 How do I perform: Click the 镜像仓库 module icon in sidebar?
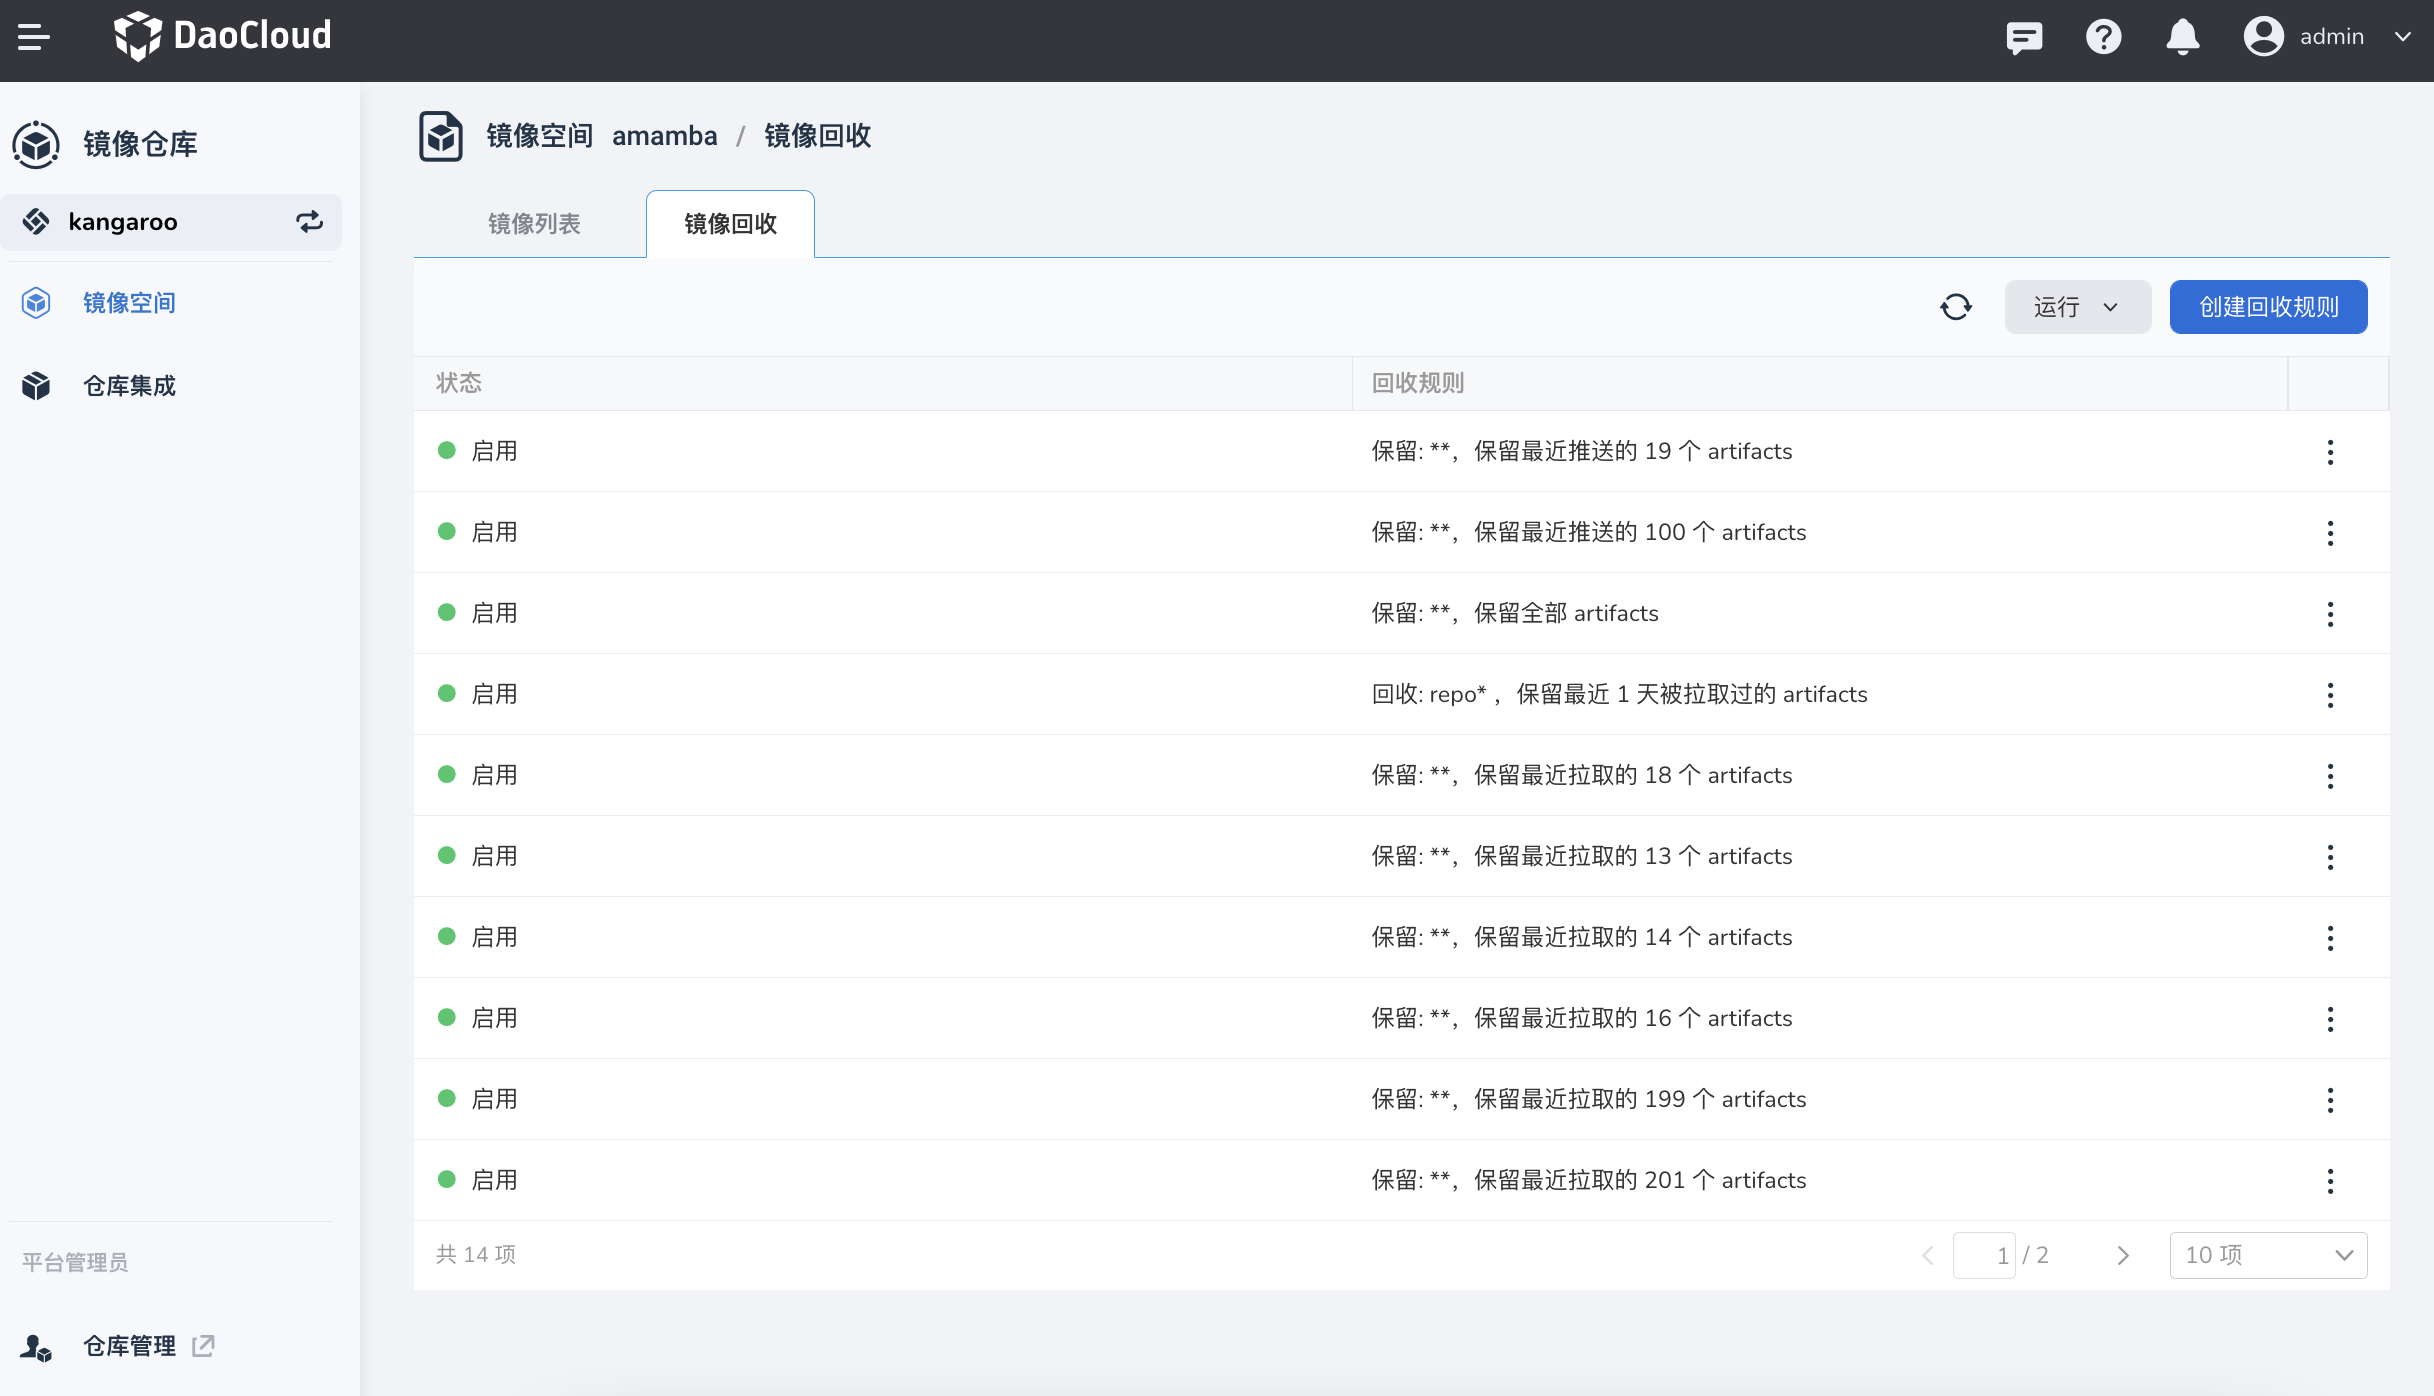[36, 144]
